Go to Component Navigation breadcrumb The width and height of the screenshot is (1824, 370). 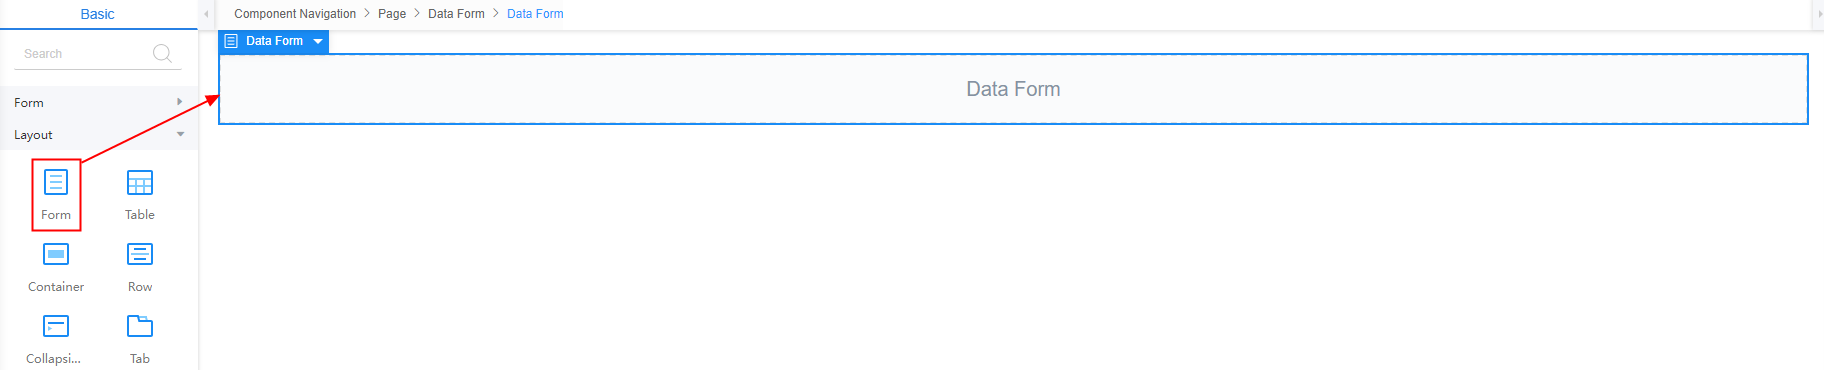[295, 14]
